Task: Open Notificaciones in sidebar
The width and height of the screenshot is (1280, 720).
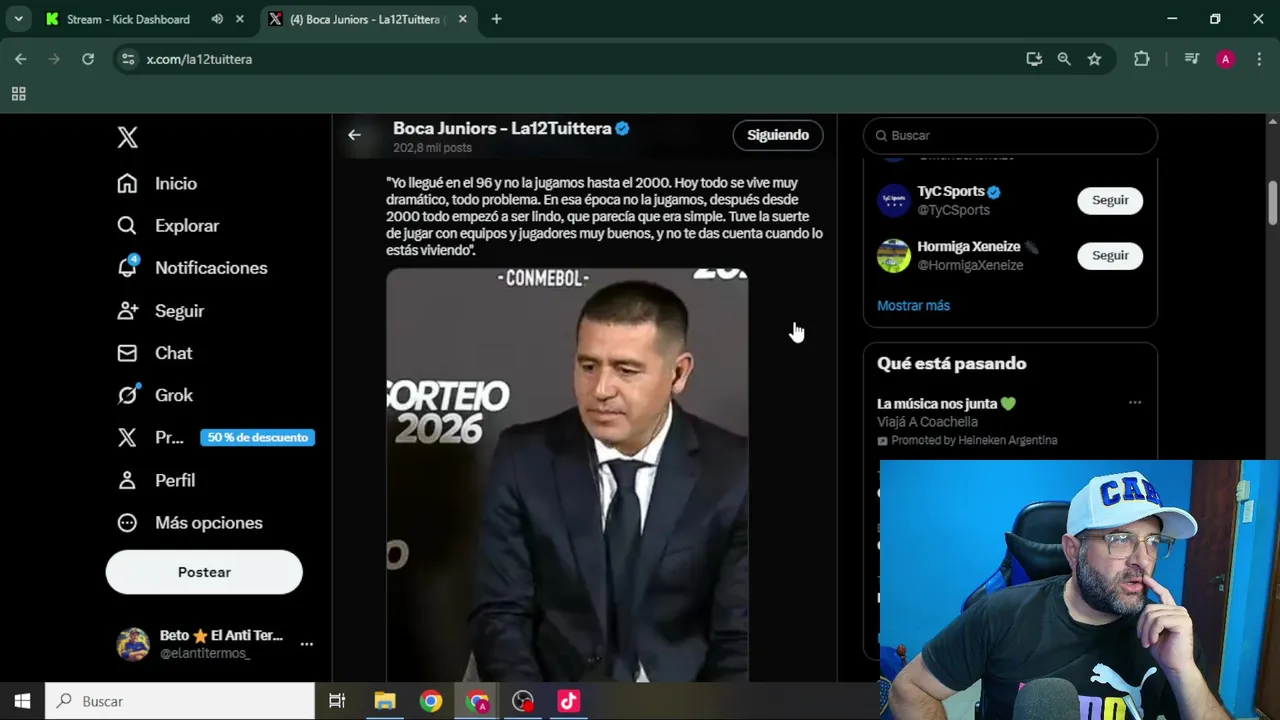Action: [191, 268]
